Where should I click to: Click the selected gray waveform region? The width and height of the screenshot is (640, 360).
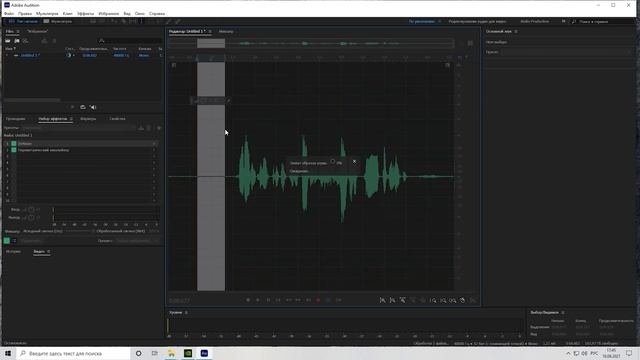click(211, 177)
